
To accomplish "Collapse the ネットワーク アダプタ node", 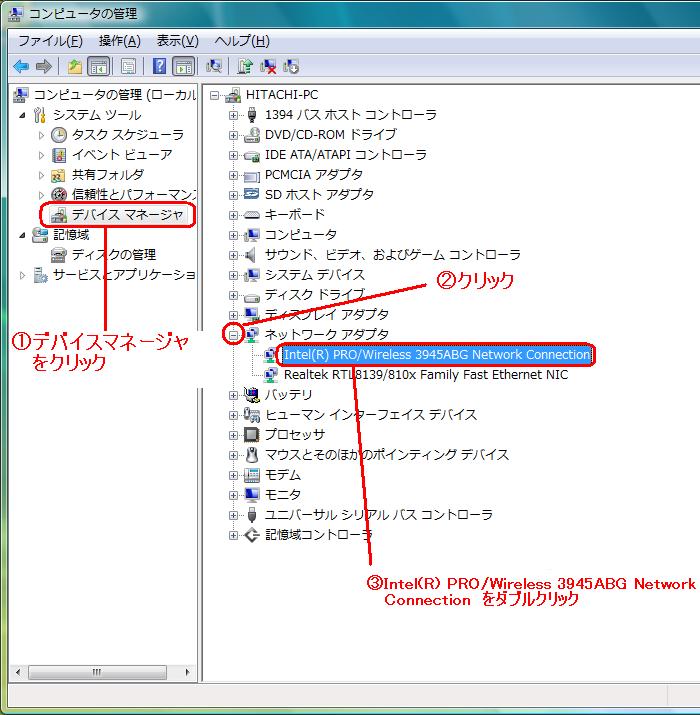I will 233,335.
